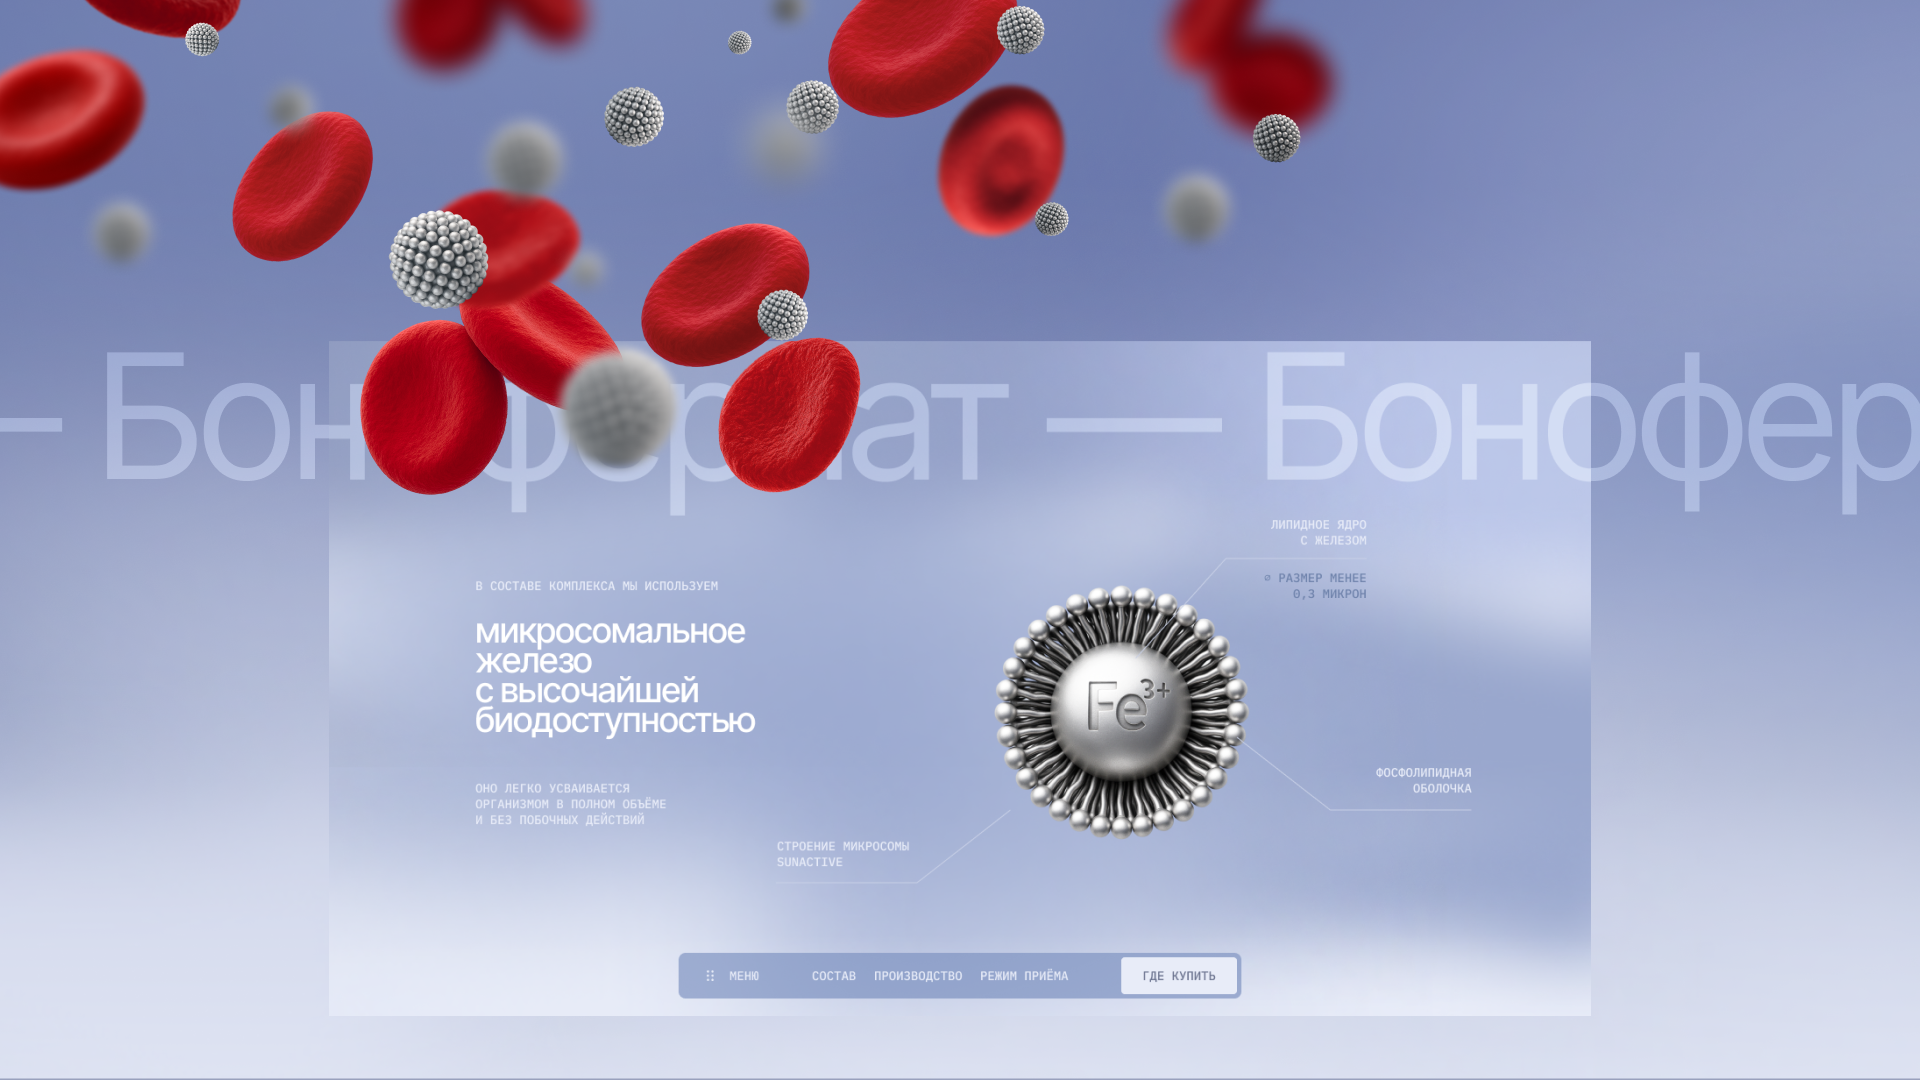
Task: Click the СТРОЕНИЕ МИКРОСОМЫ SUNACTIVE caption
Action: tap(842, 853)
